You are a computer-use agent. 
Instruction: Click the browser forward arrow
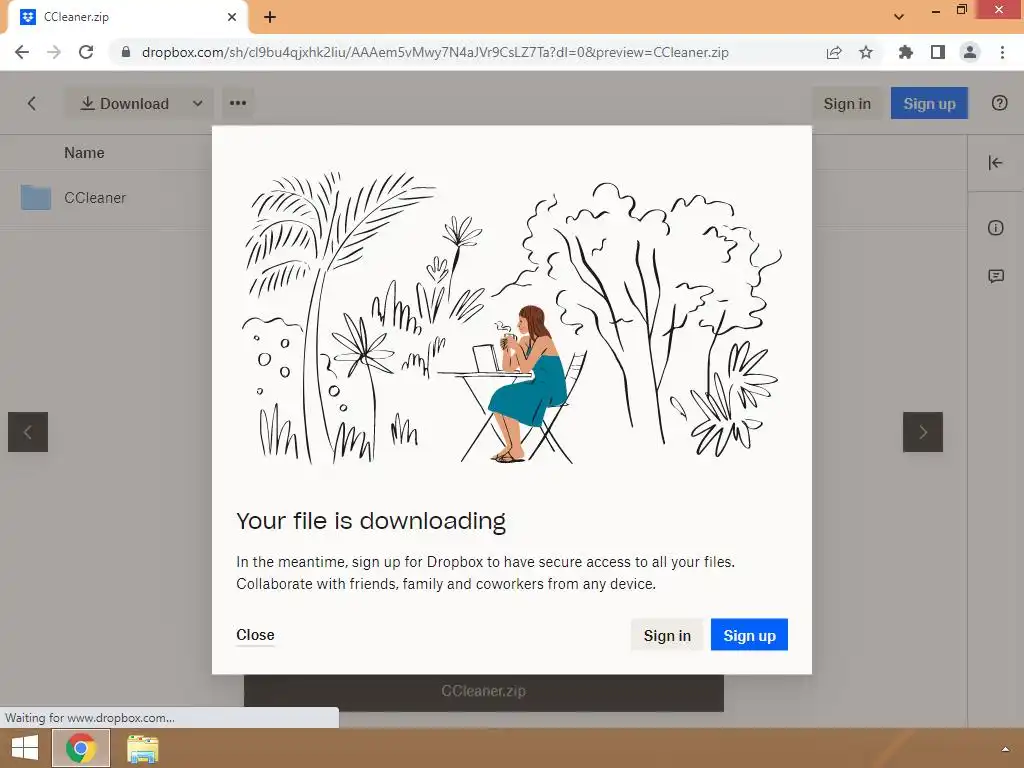[54, 52]
